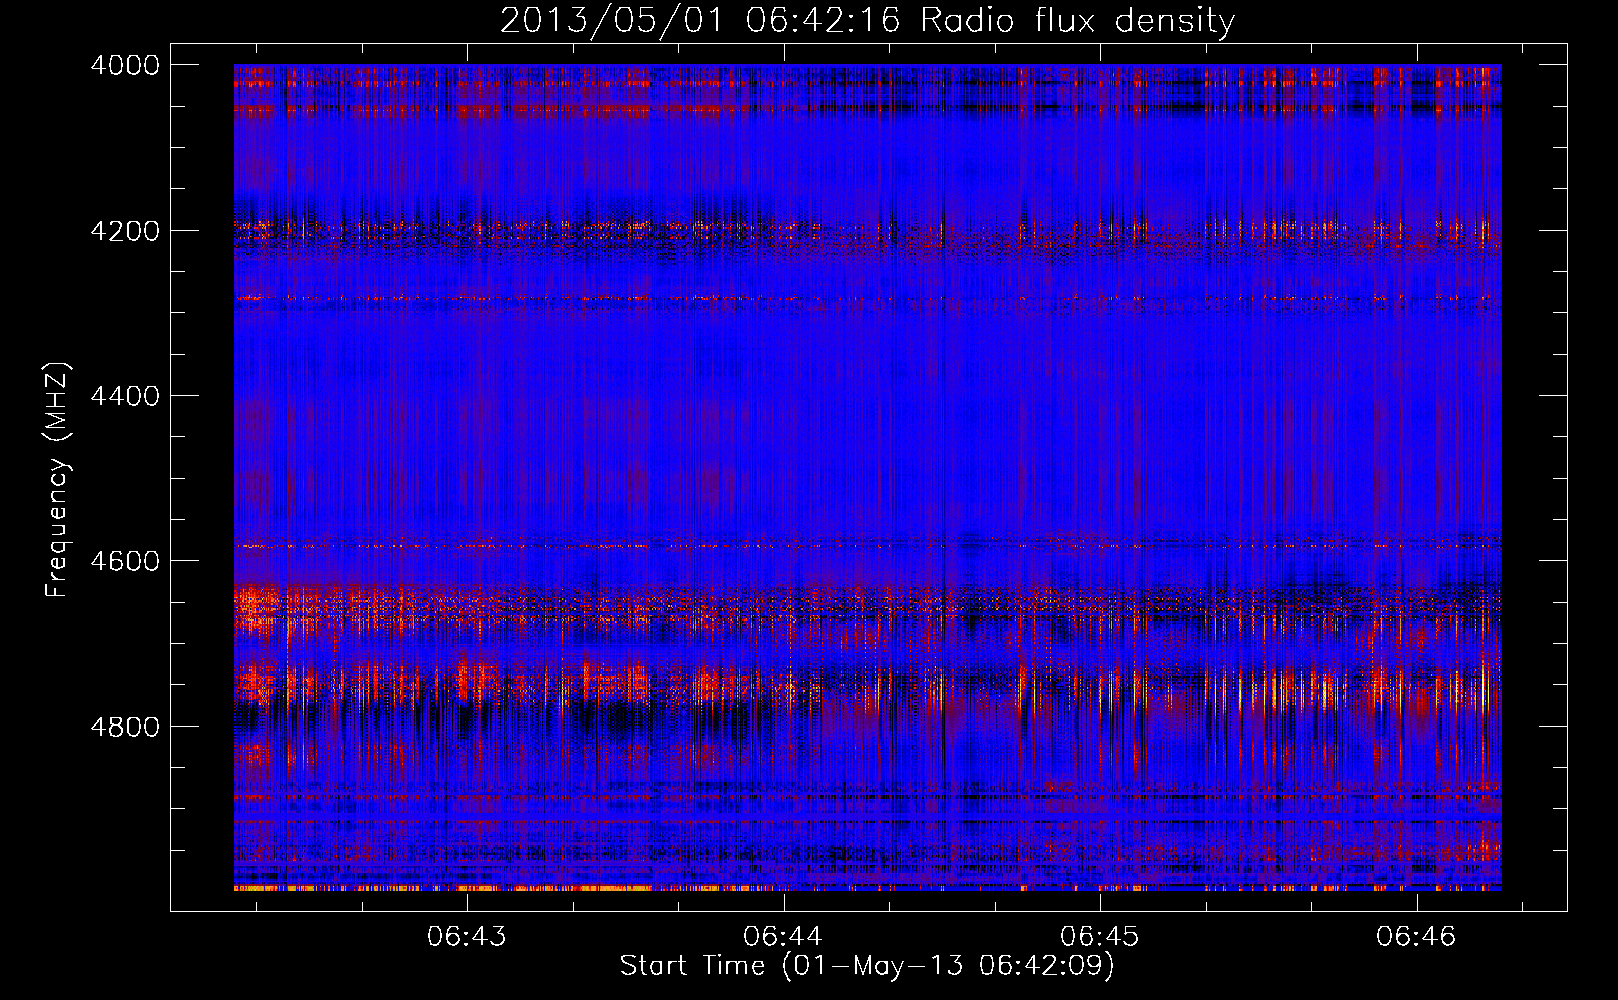Select the 4200 frequency axis label
The image size is (1618, 1000).
[125, 231]
